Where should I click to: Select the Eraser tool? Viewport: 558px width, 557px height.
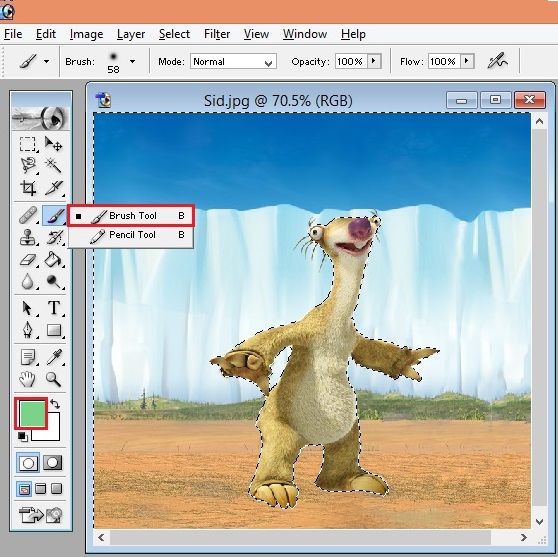coord(27,259)
